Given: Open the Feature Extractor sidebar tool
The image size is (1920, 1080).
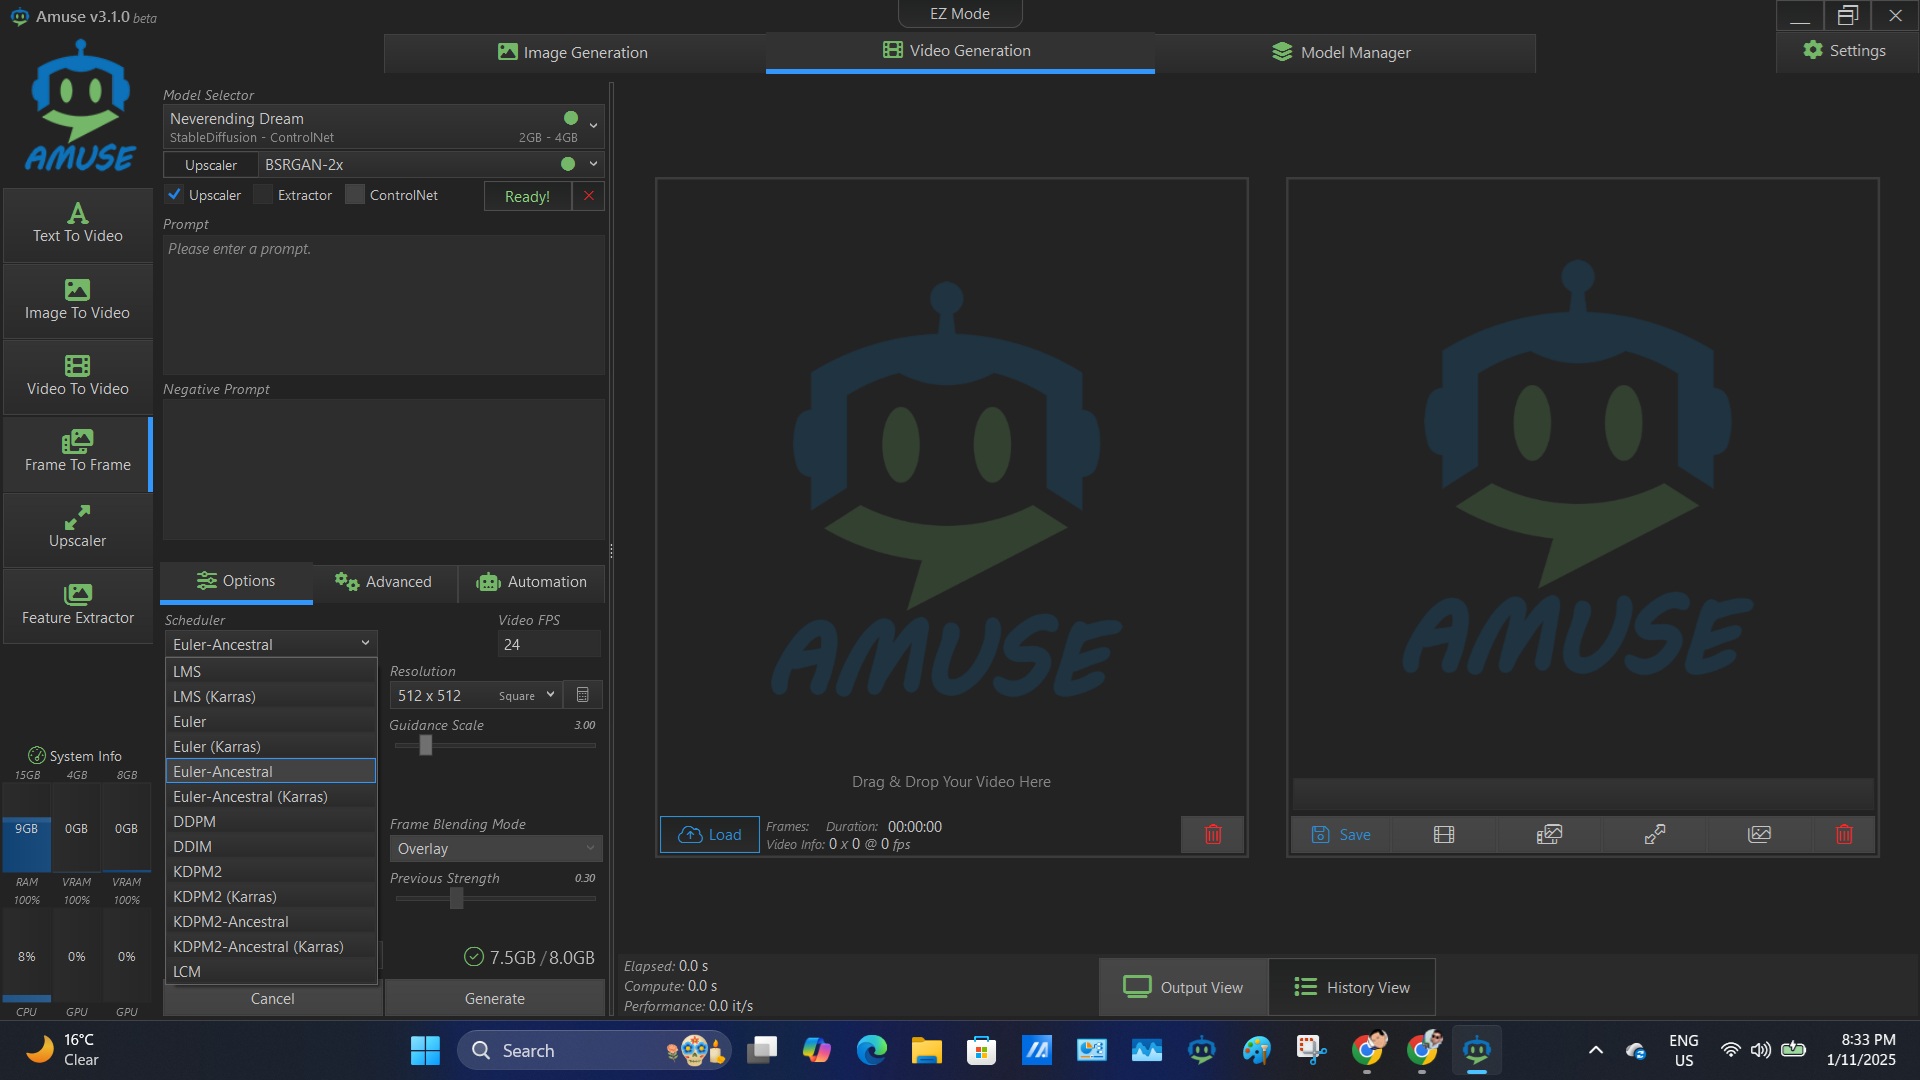Looking at the screenshot, I should (x=77, y=605).
